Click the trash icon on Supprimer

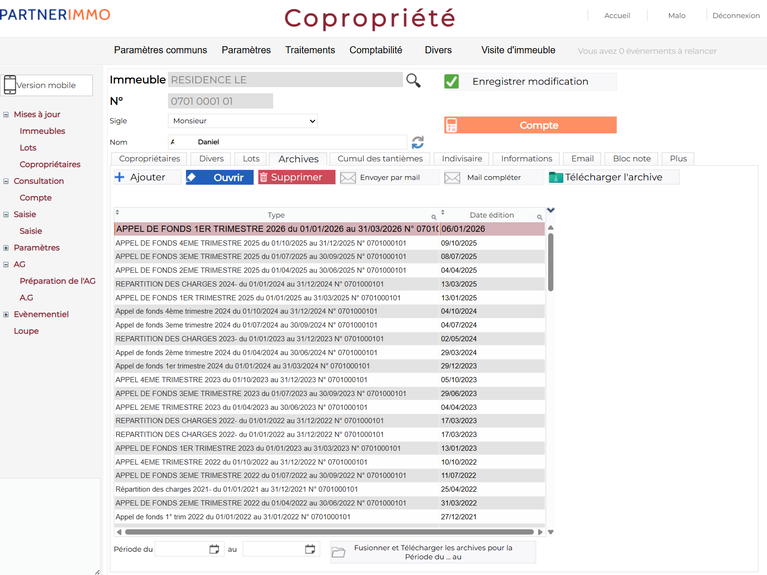click(x=263, y=177)
